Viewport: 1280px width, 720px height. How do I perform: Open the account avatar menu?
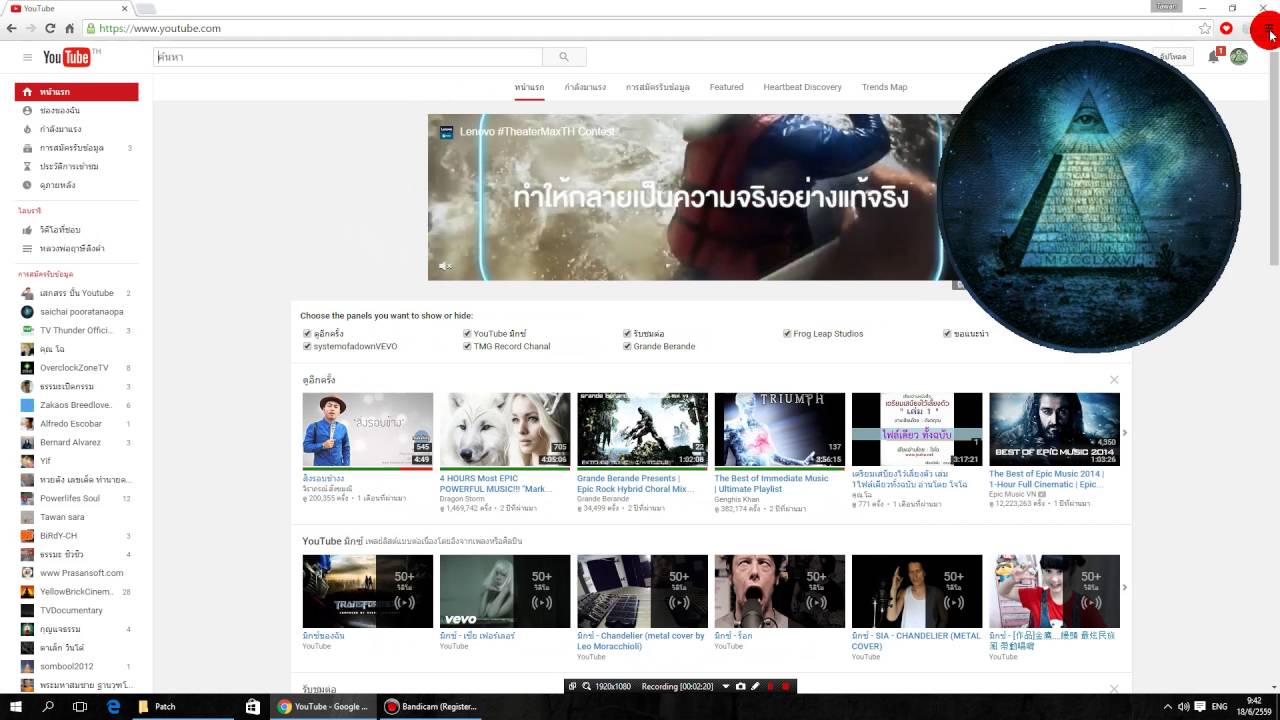(1238, 57)
